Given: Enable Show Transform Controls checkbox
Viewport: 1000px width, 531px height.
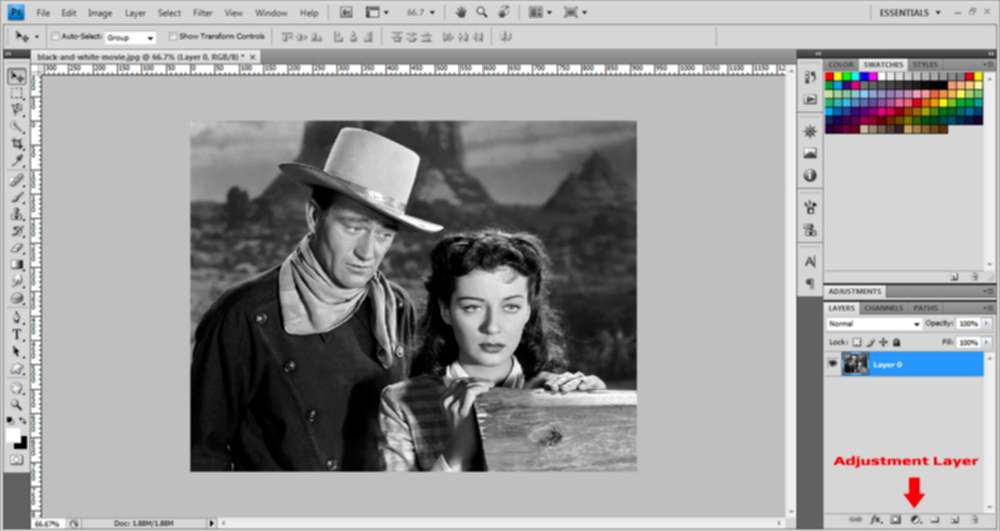Looking at the screenshot, I should coord(173,36).
